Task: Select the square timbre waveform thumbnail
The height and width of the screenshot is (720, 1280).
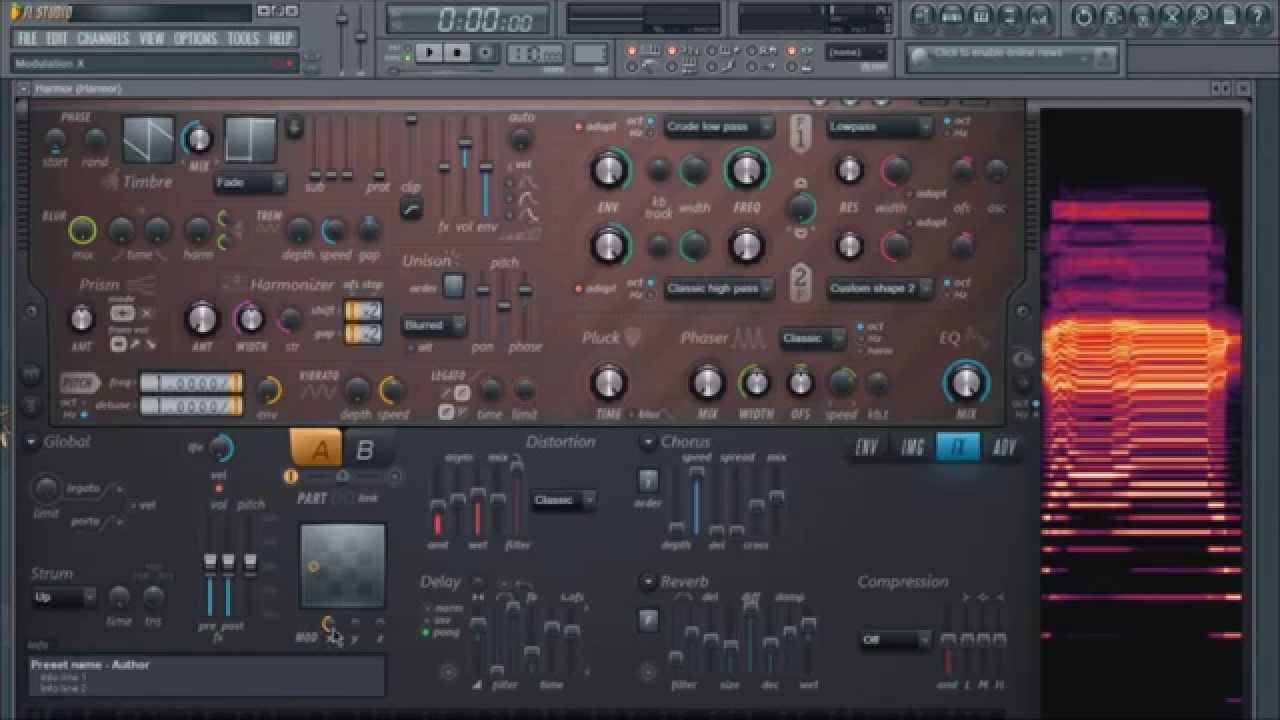Action: click(250, 140)
